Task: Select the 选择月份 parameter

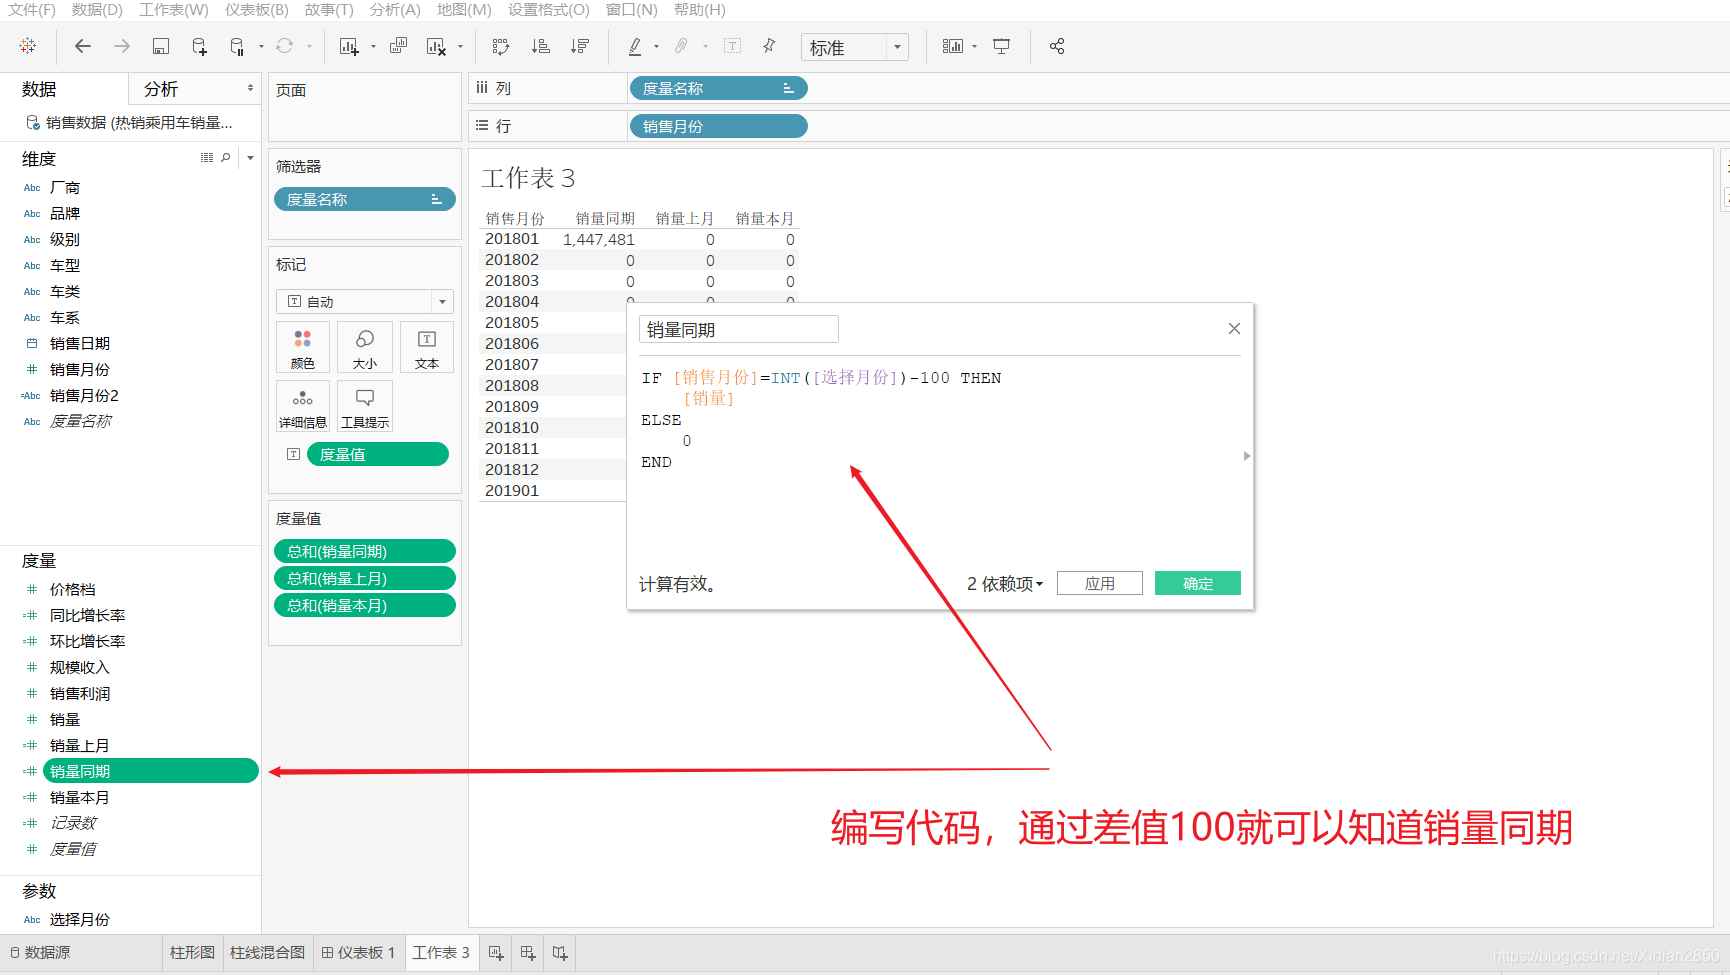Action: (x=80, y=919)
